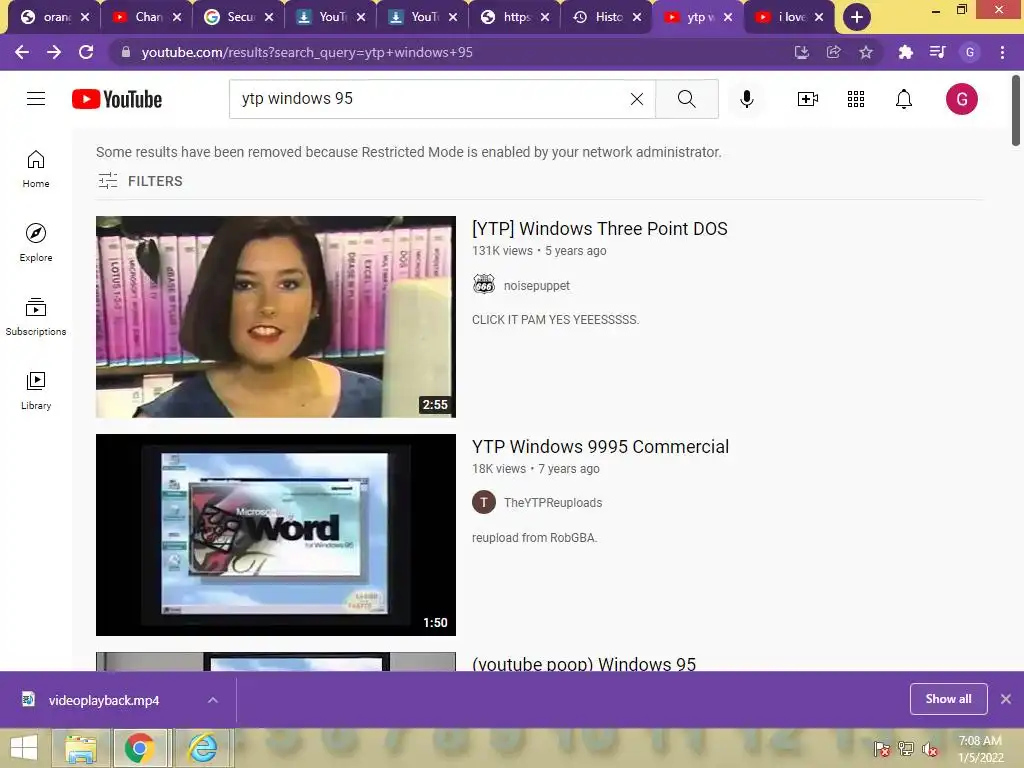
Task: Go back in browser
Action: [22, 52]
